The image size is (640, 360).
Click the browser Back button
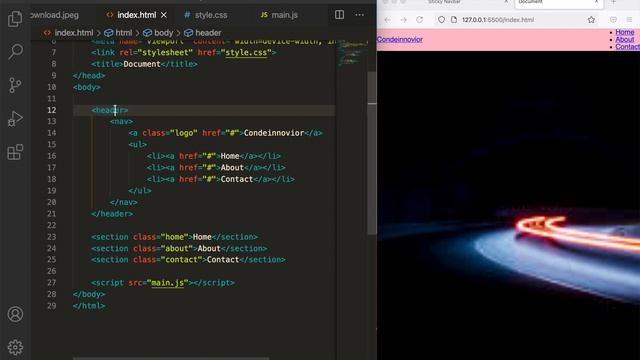click(388, 20)
